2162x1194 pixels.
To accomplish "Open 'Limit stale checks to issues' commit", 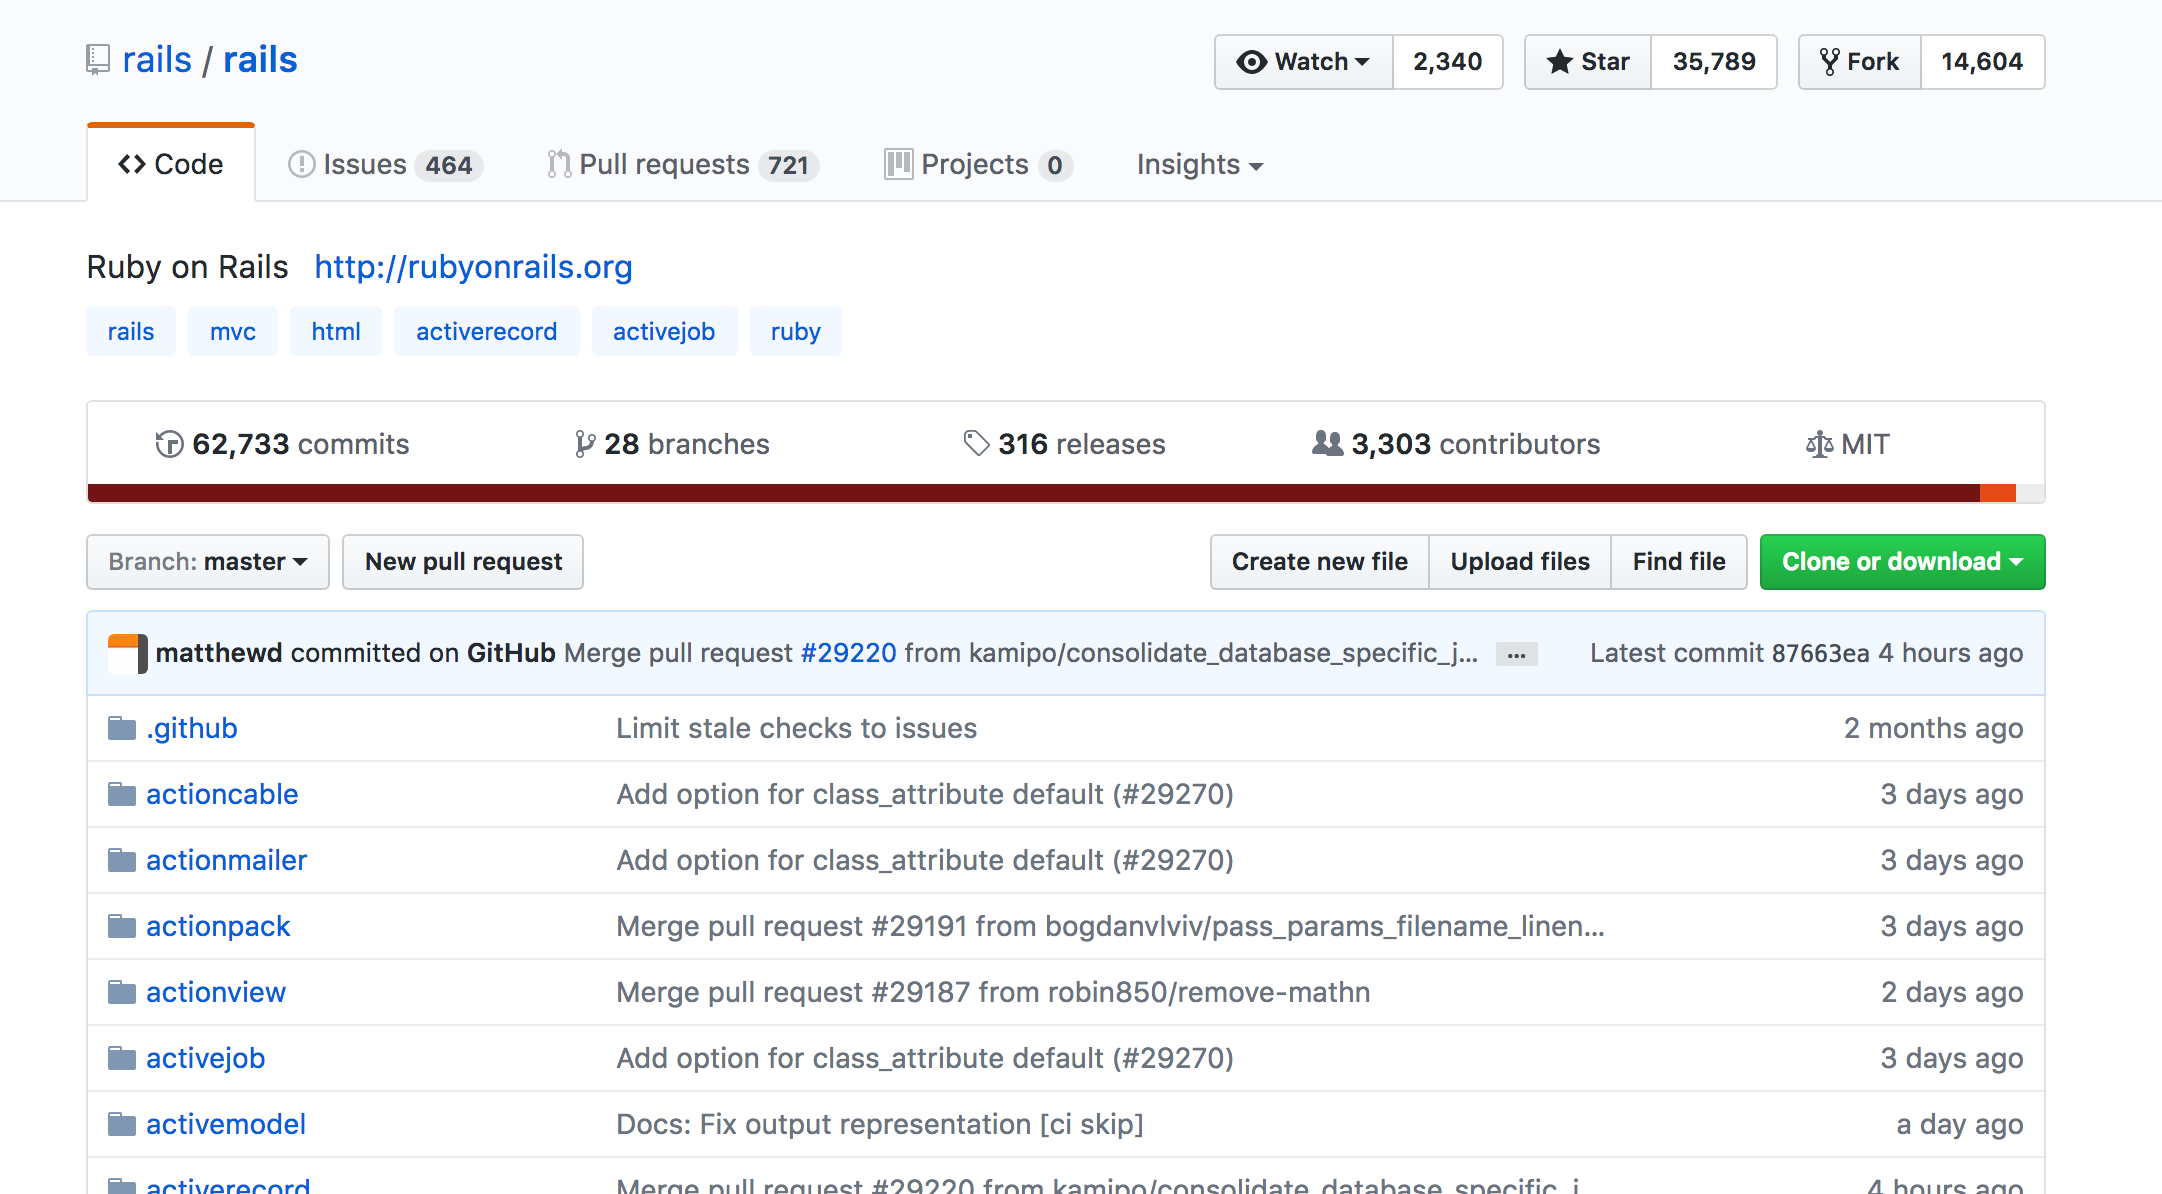I will pos(796,728).
